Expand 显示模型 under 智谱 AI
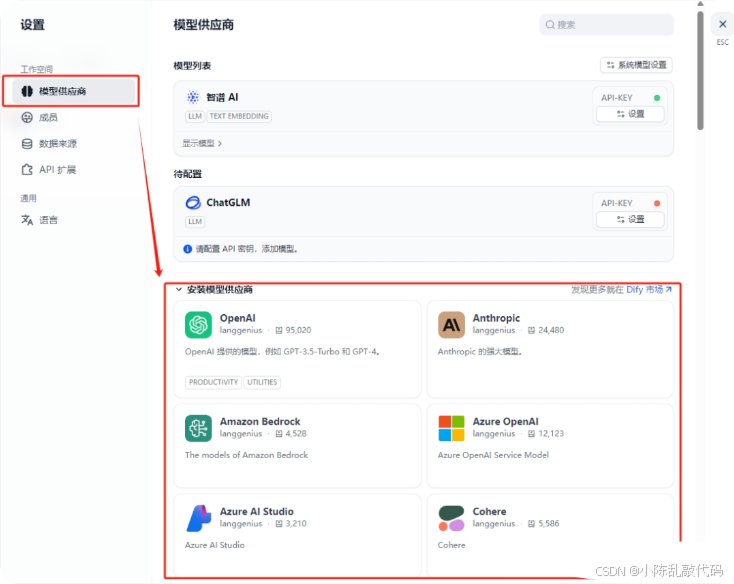734x584 pixels. click(x=202, y=143)
